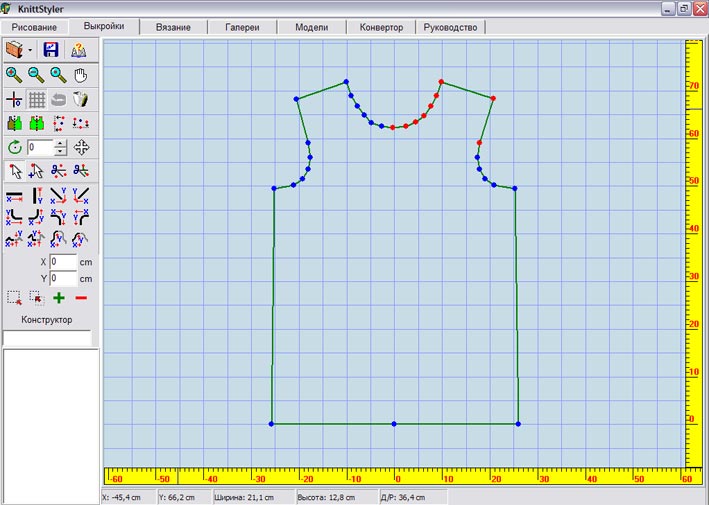Click the right vertical yellow ruler
709x505 pixels.
(691, 250)
